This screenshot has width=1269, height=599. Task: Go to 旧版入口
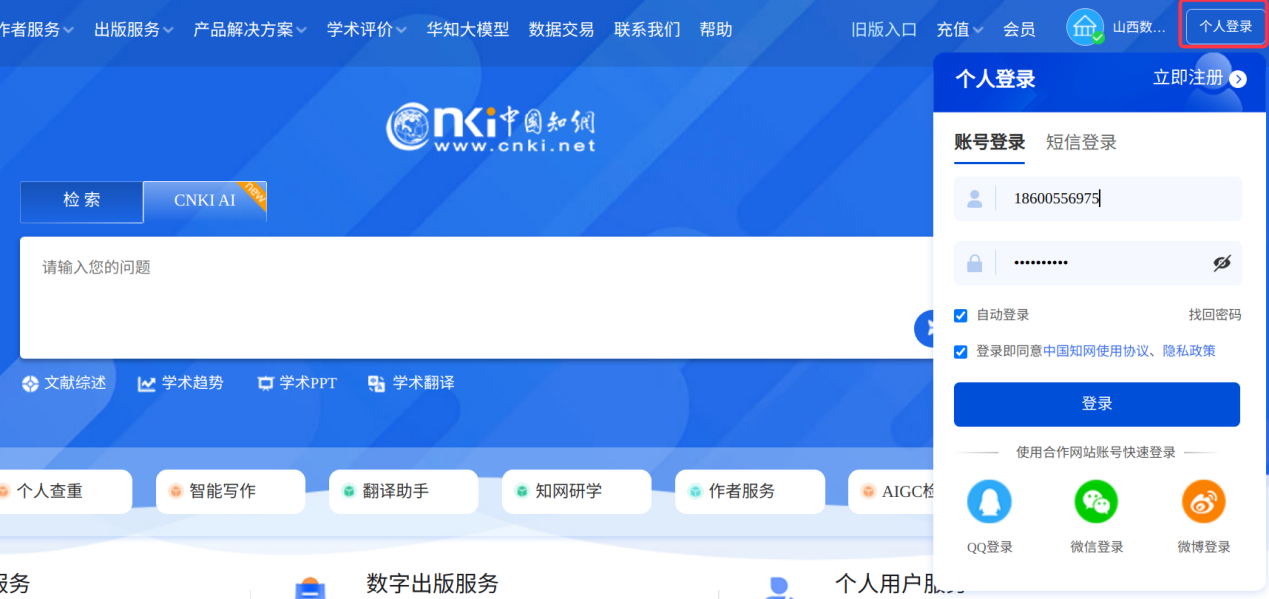(x=884, y=30)
